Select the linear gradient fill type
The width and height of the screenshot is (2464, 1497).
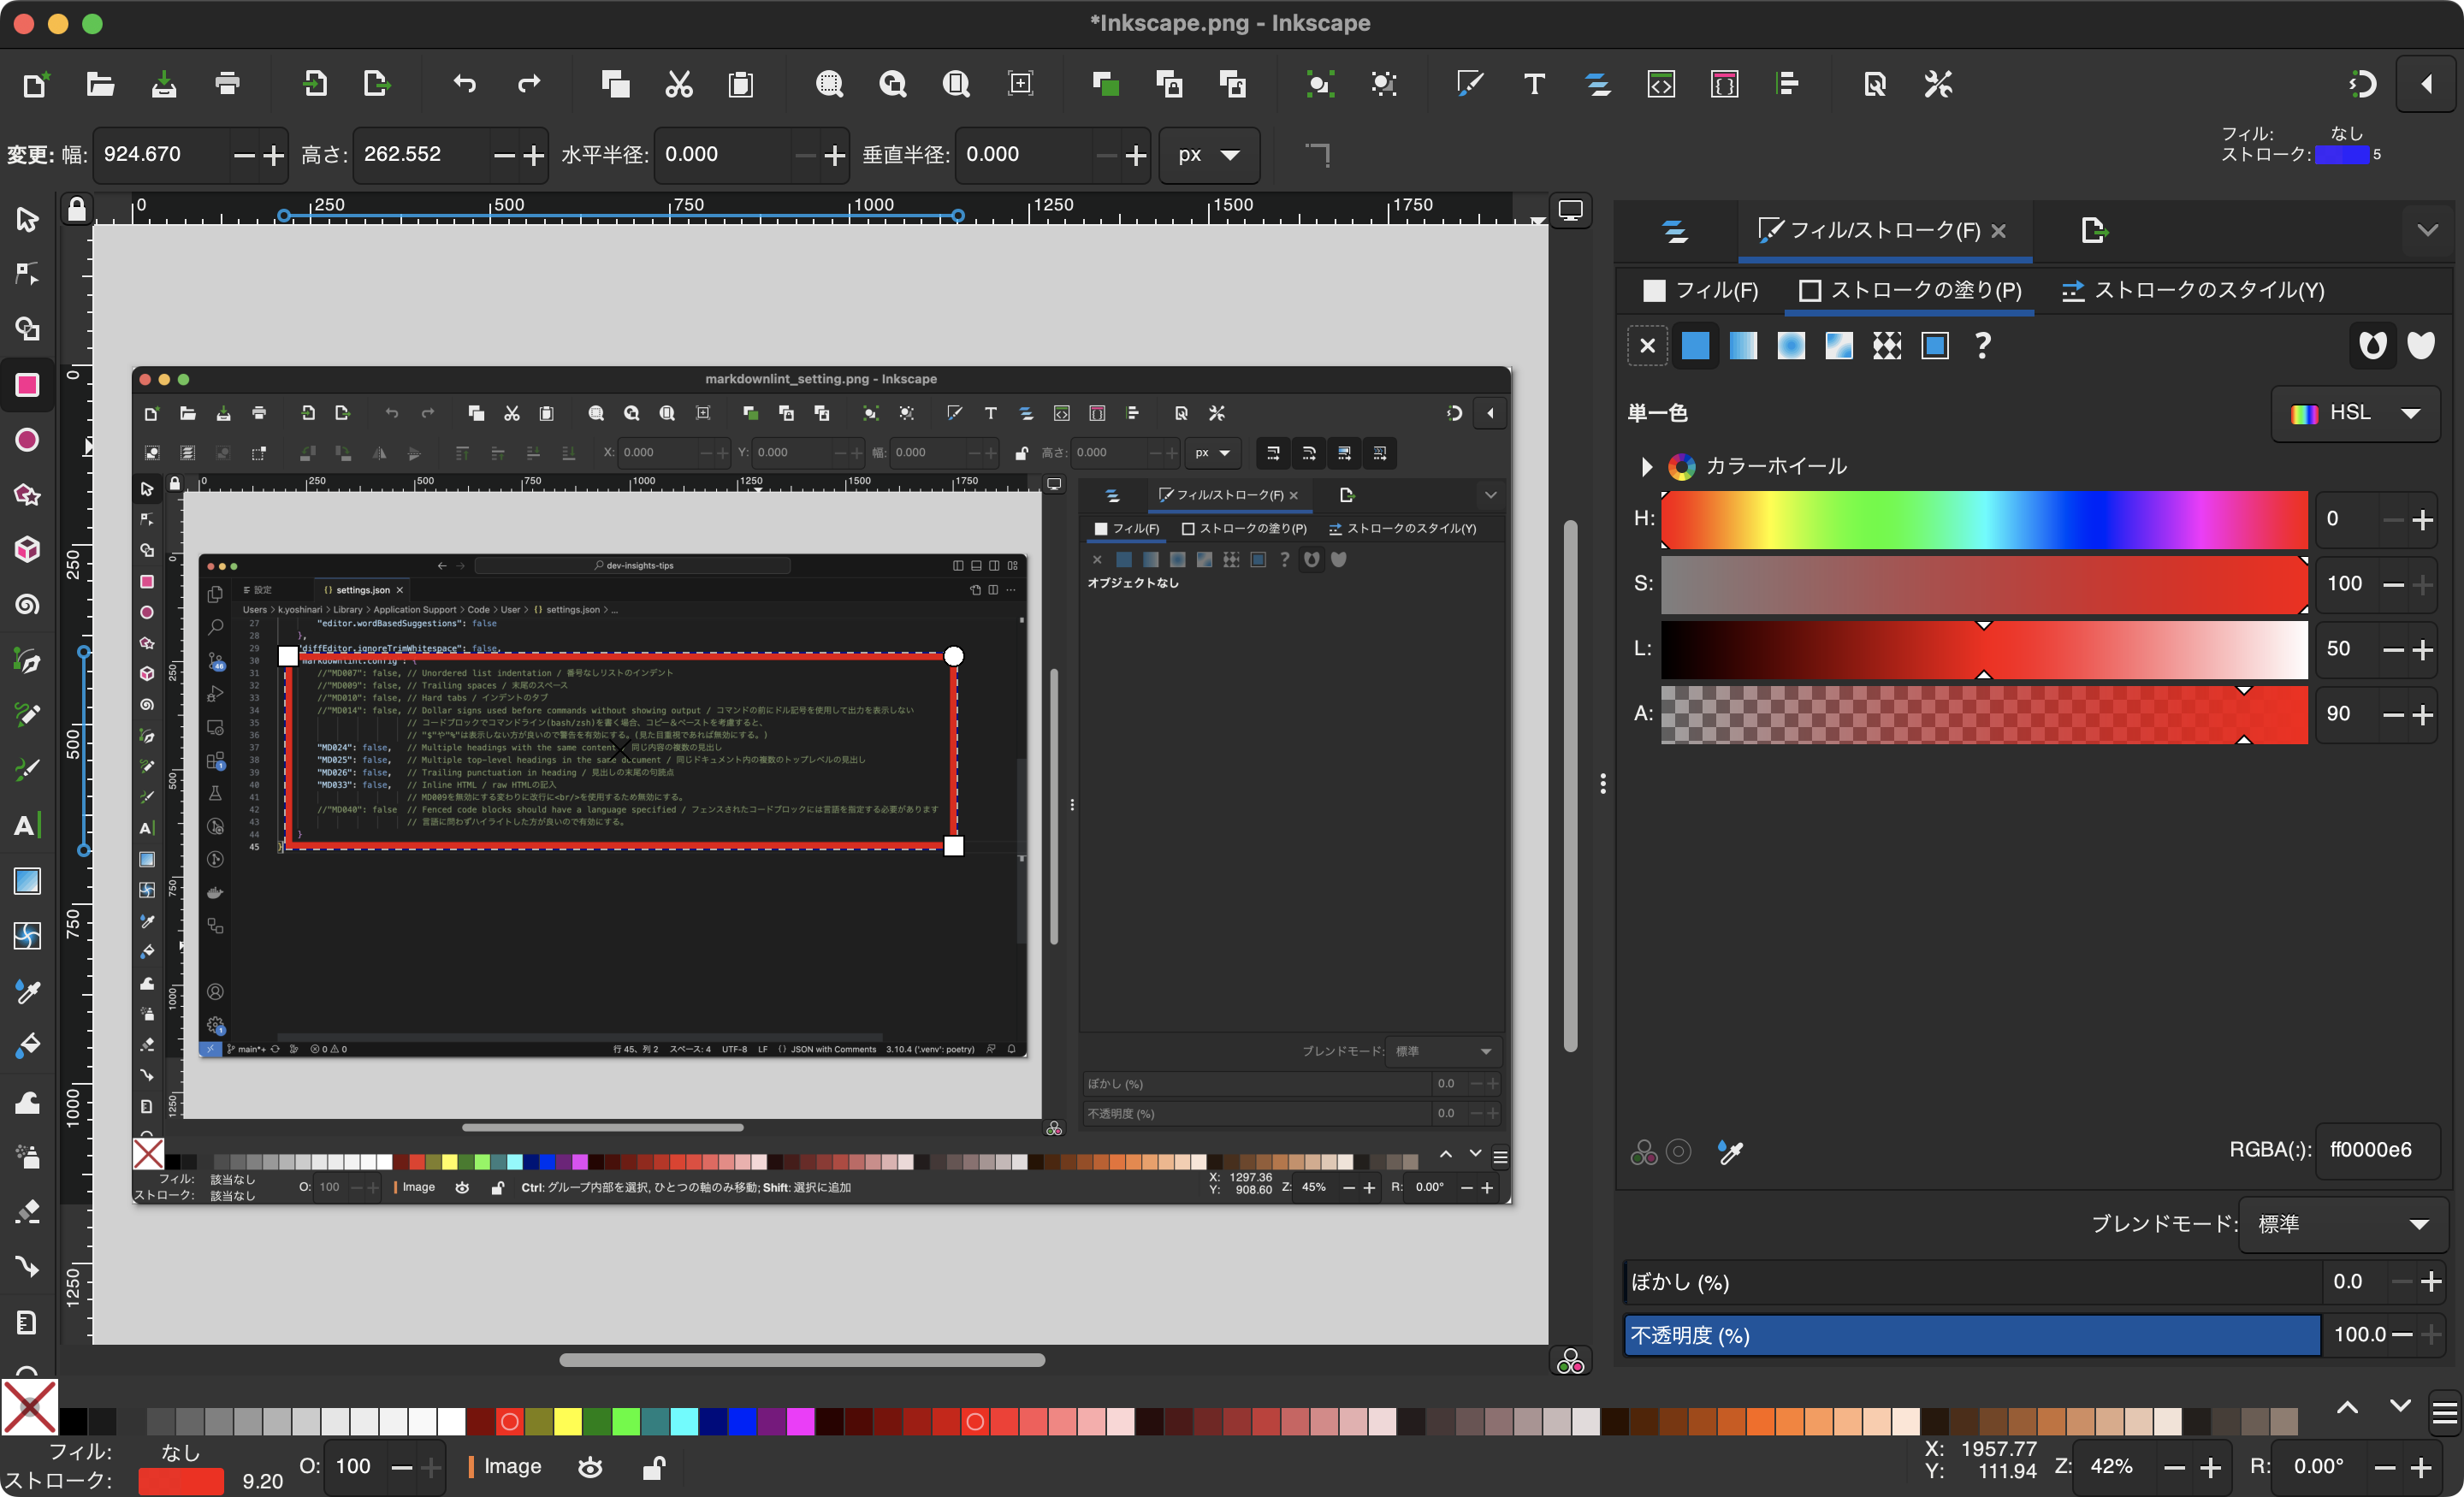pyautogui.click(x=1743, y=345)
